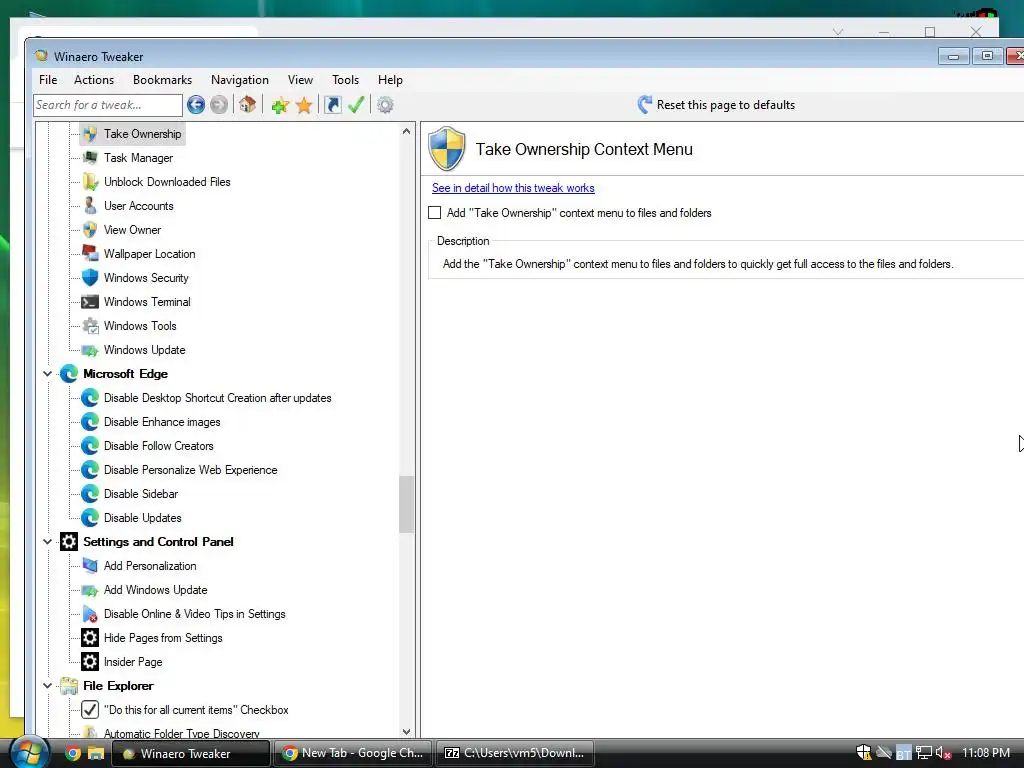Select the Unblock Downloaded Files icon
The height and width of the screenshot is (768, 1024).
pyautogui.click(x=90, y=182)
